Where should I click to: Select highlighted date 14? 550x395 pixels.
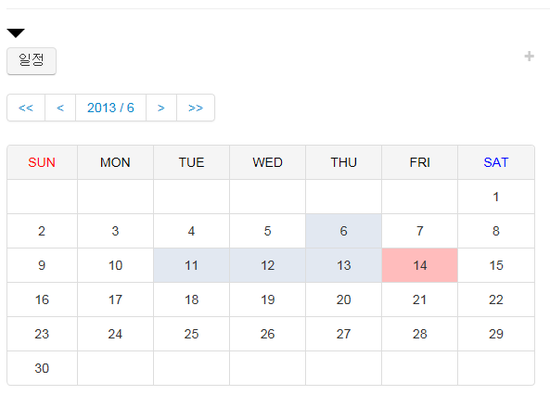pyautogui.click(x=420, y=265)
